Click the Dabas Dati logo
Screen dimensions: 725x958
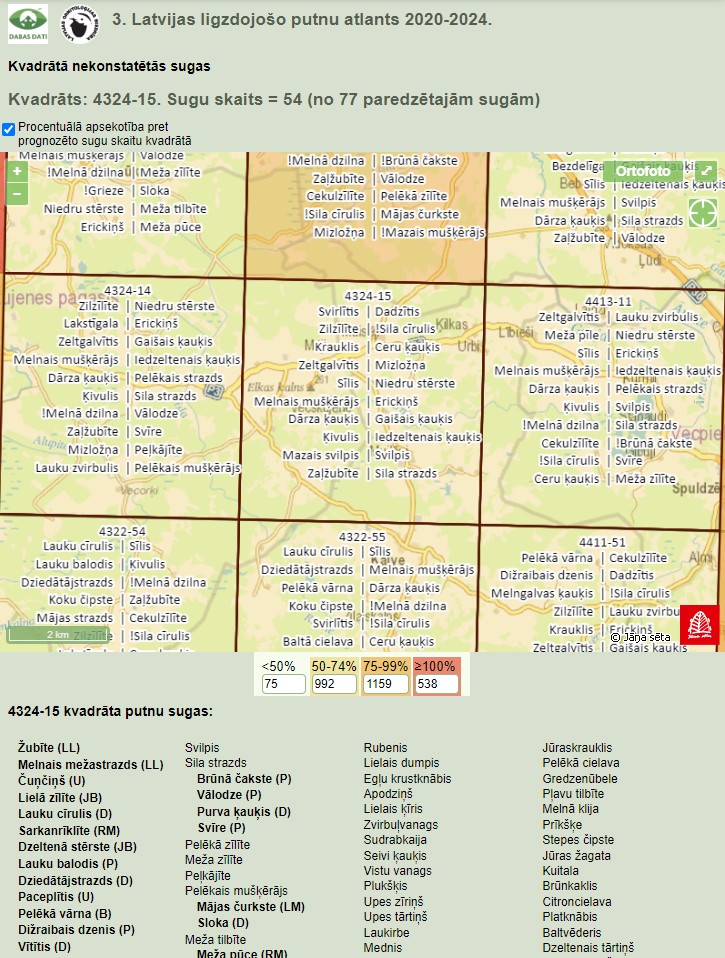click(27, 22)
